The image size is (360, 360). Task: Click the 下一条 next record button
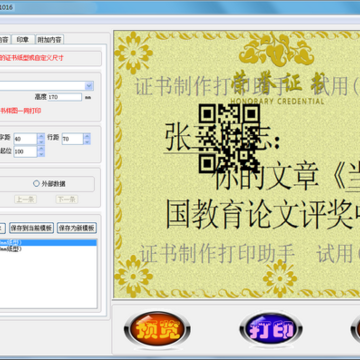pos(67,199)
